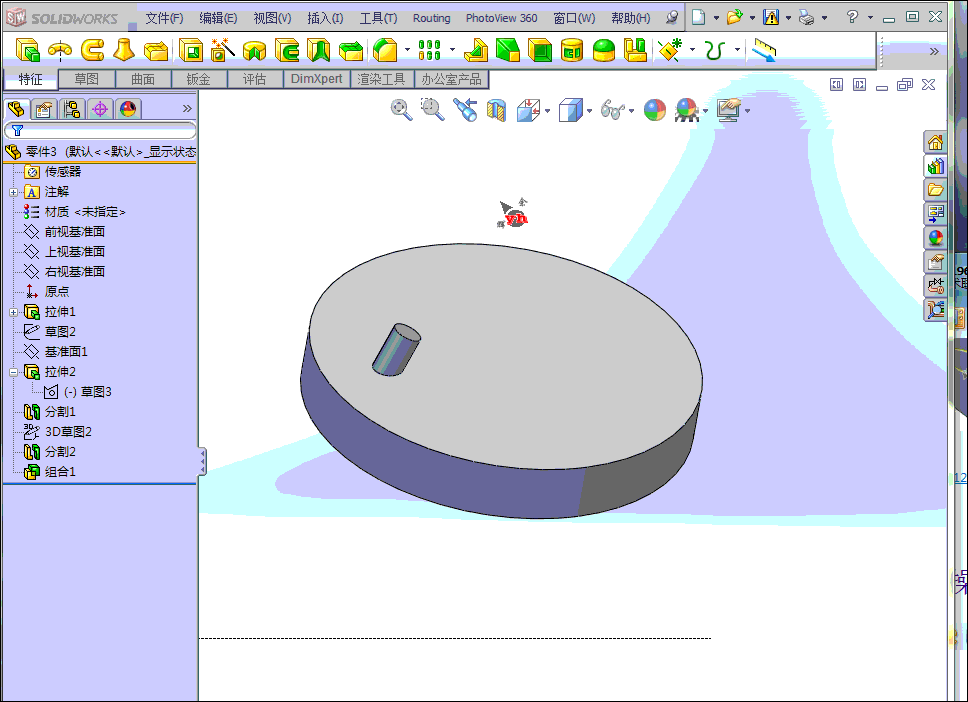Collapse the 拉伸2 feature node
The width and height of the screenshot is (968, 702).
click(x=14, y=372)
